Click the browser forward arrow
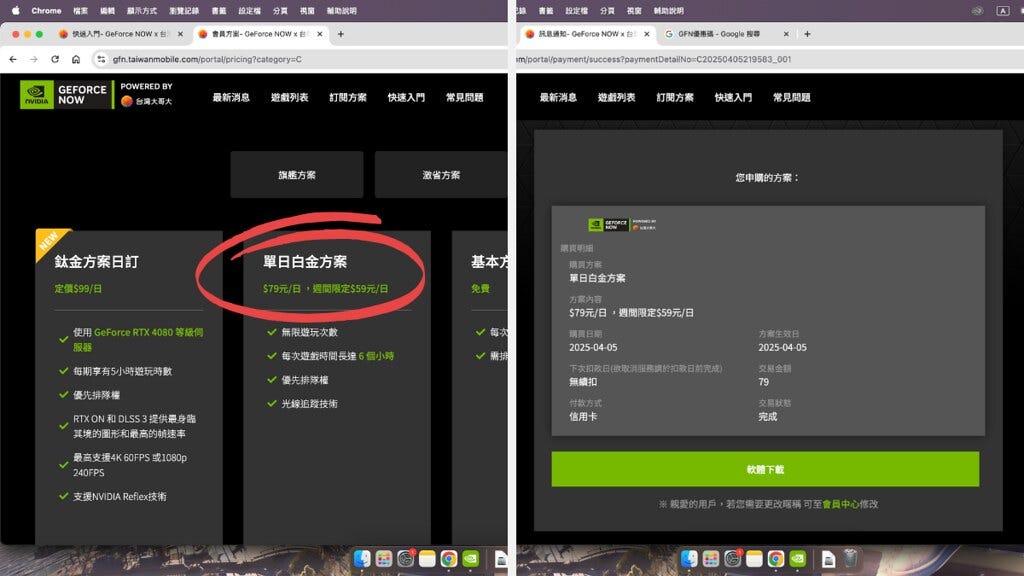Viewport: 1024px width, 576px height. (35, 59)
